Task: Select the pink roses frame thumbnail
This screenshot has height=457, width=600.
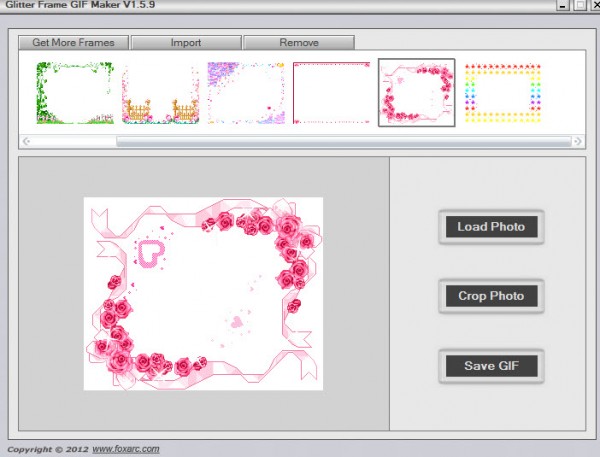Action: coord(417,93)
